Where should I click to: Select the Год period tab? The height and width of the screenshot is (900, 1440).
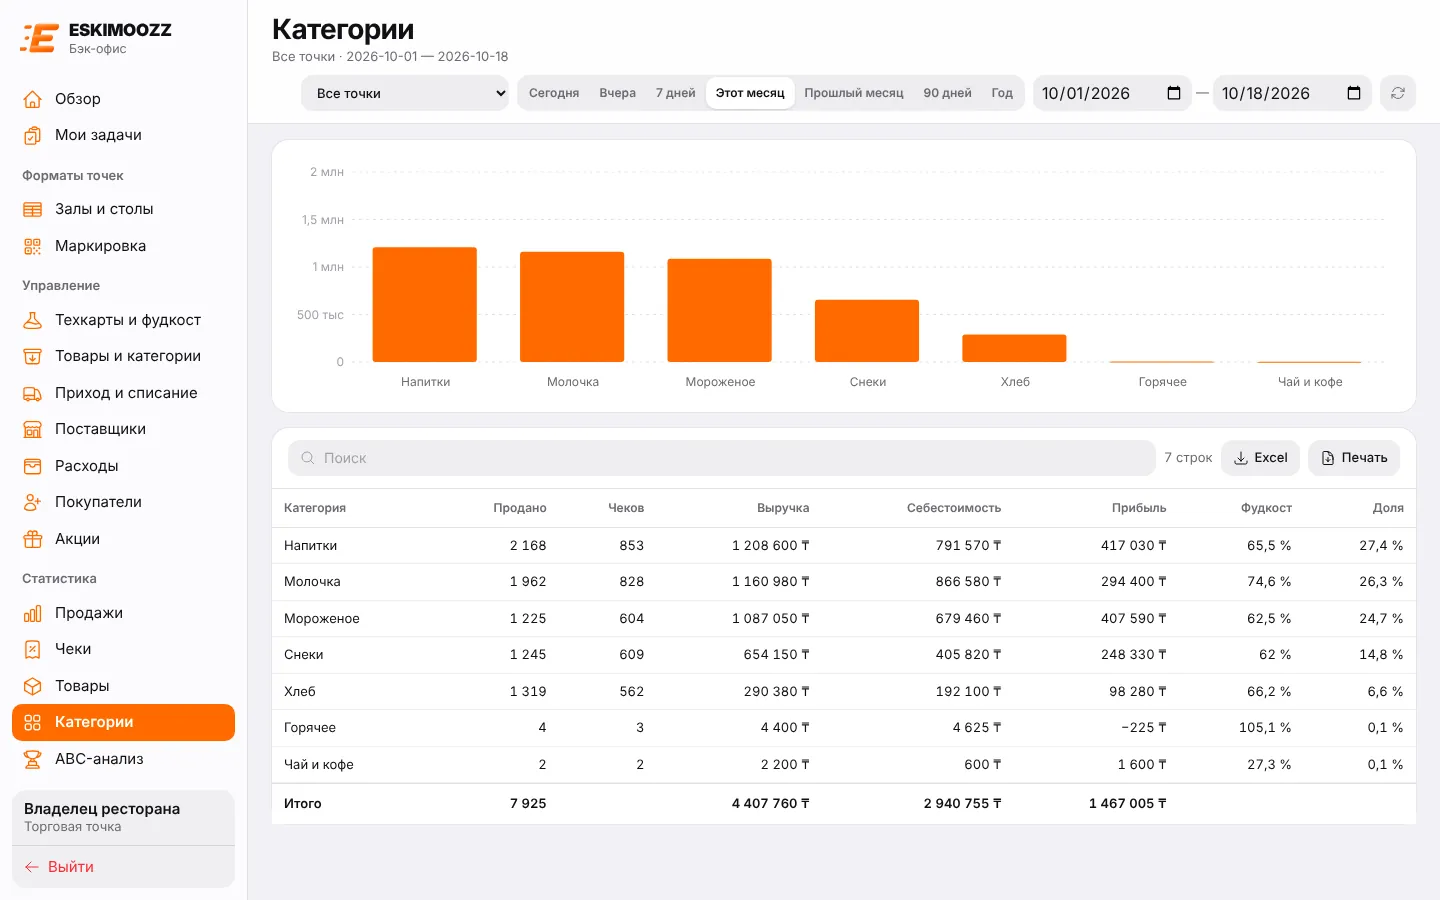[1002, 93]
